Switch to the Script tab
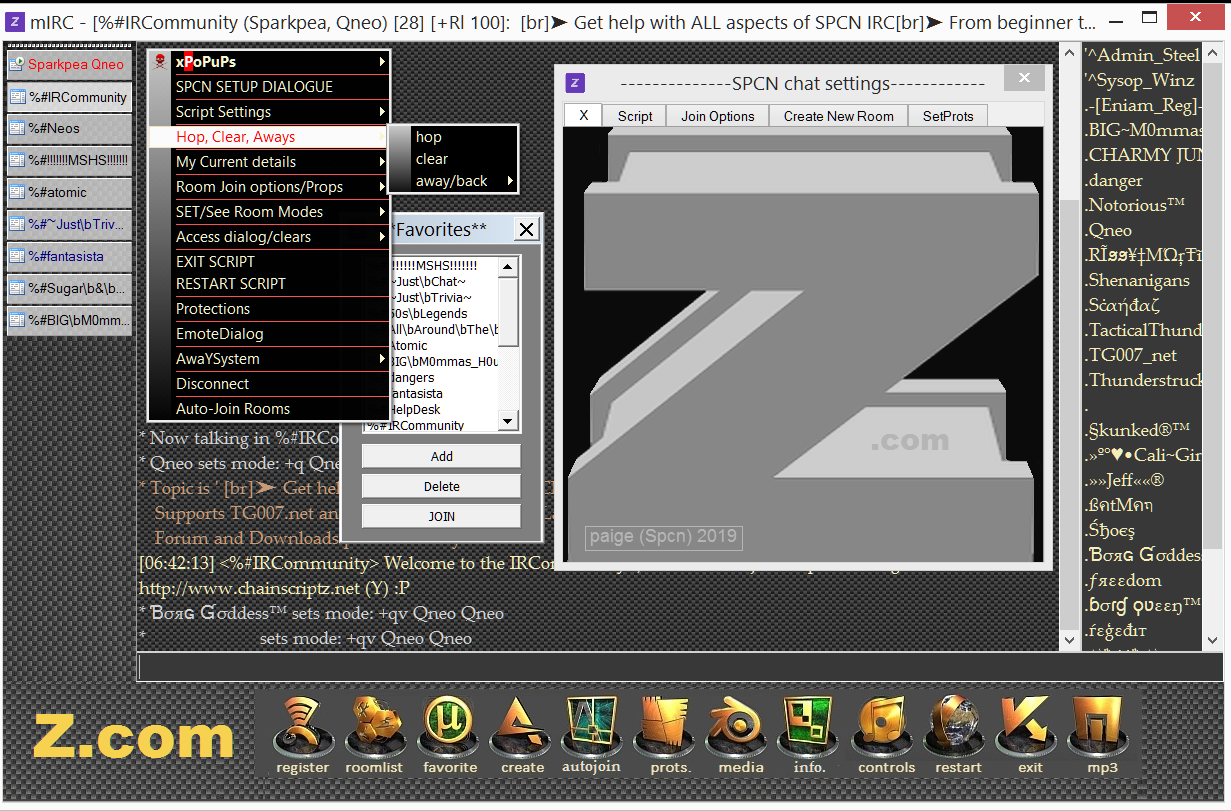Screen dimensions: 1231x811 [x=635, y=116]
